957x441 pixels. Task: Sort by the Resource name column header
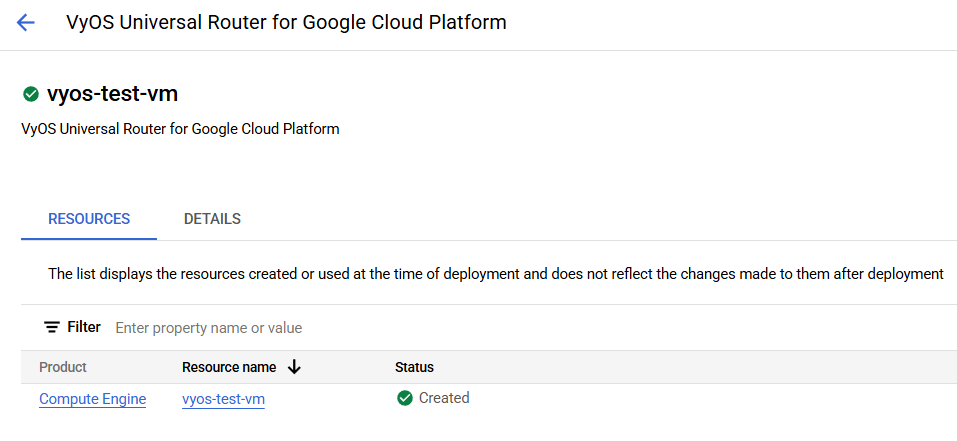coord(229,367)
